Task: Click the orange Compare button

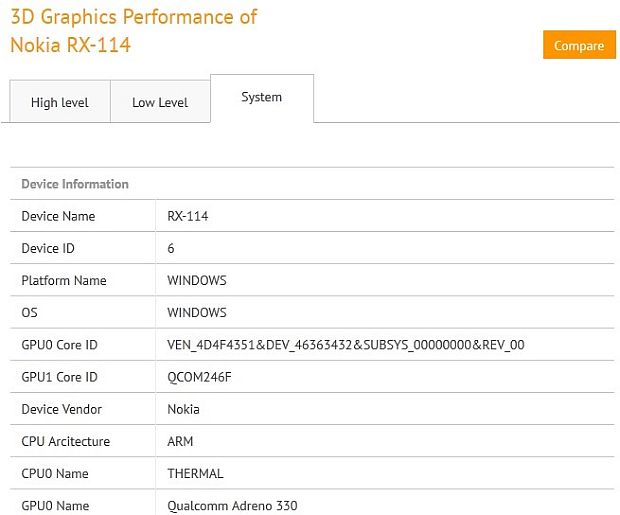Action: pos(579,45)
